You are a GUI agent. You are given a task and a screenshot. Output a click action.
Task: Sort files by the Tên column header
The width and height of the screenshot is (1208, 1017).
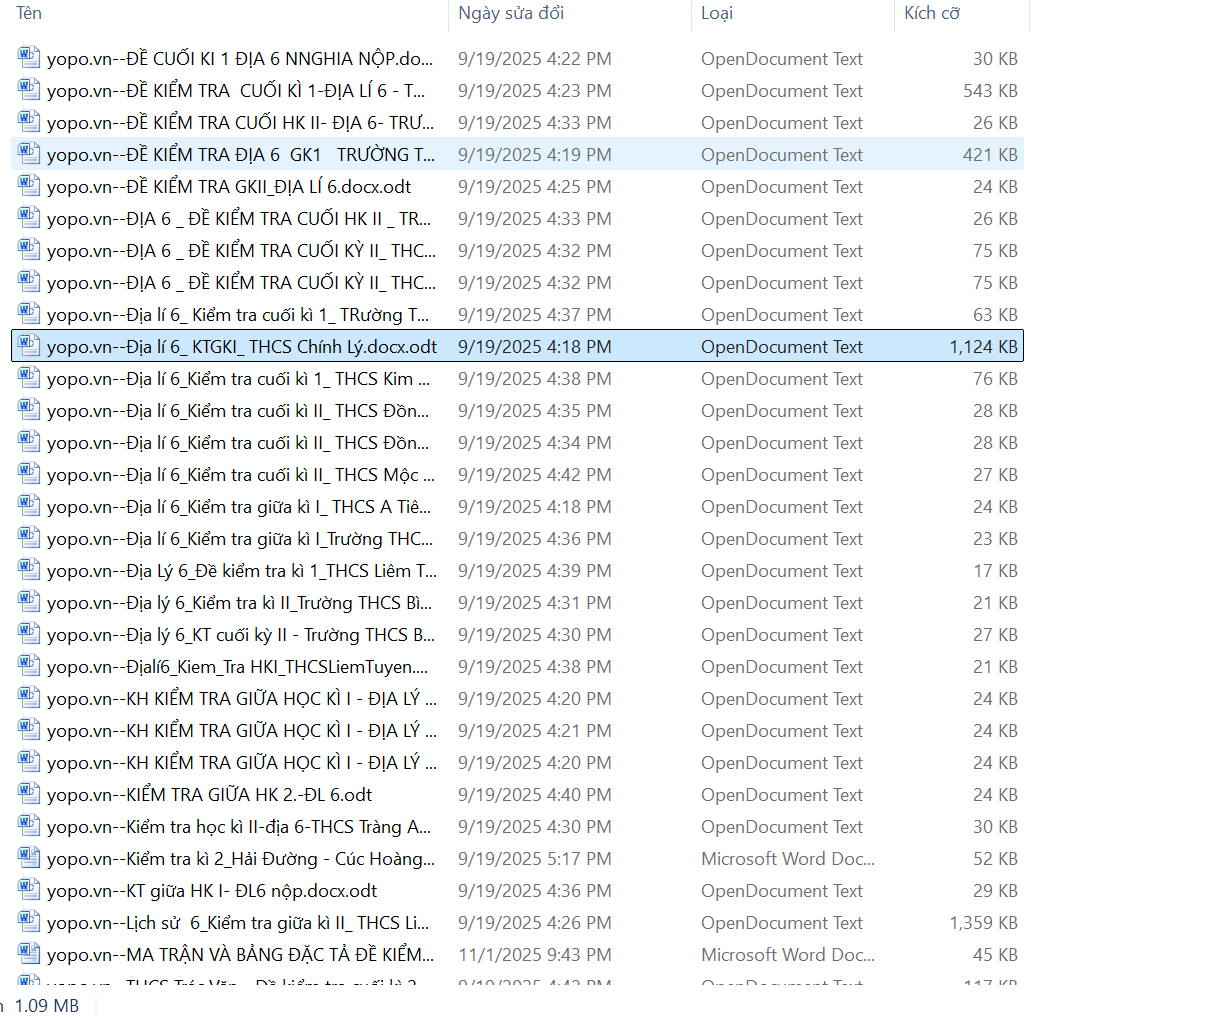coord(30,13)
